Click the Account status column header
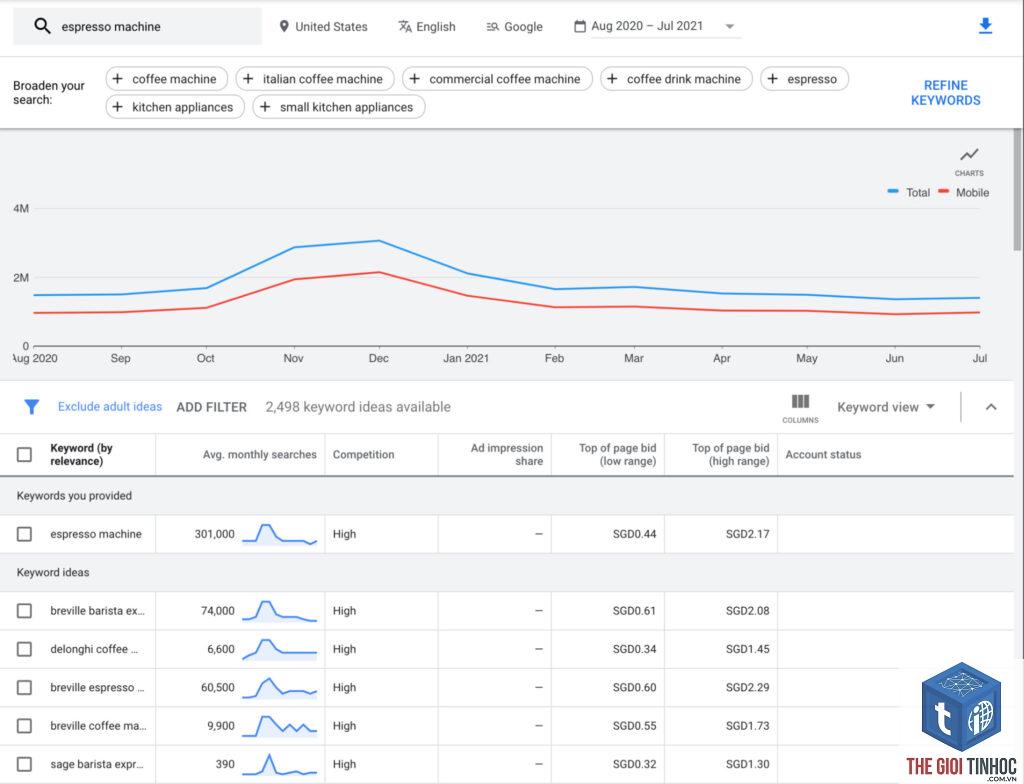 point(823,455)
